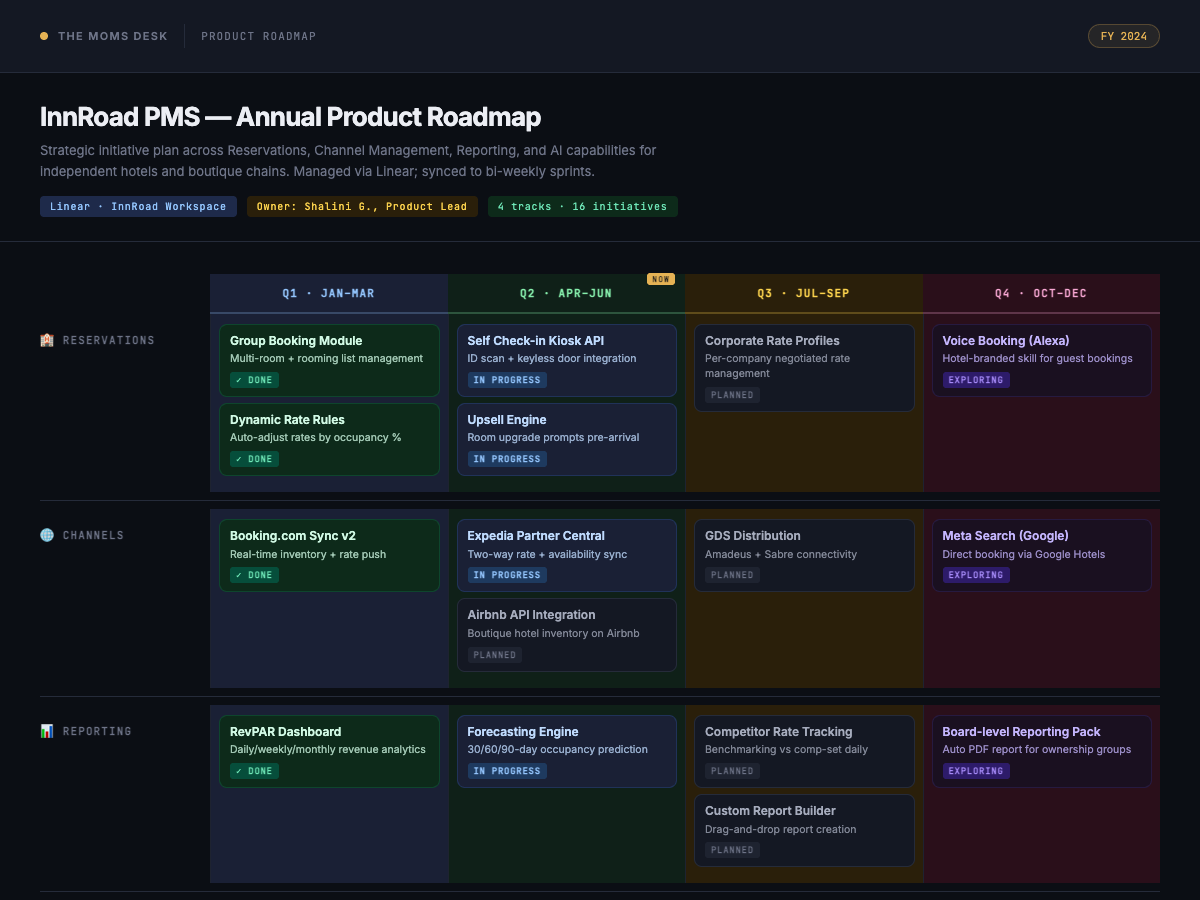Click The Moms Desk brand name
The image size is (1200, 900).
112,36
